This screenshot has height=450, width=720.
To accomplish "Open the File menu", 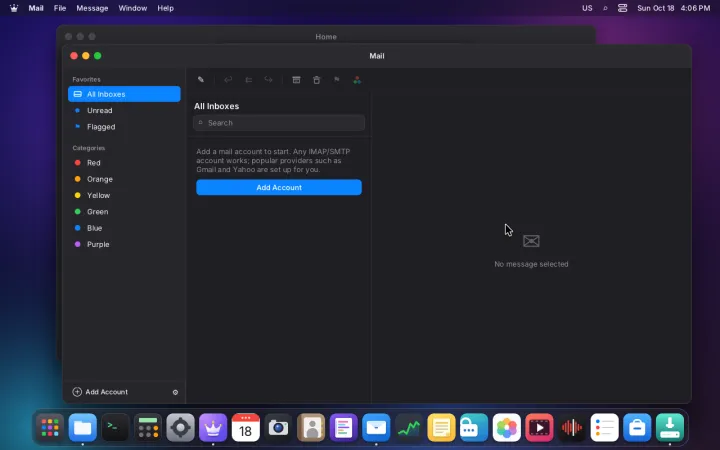I will (60, 8).
